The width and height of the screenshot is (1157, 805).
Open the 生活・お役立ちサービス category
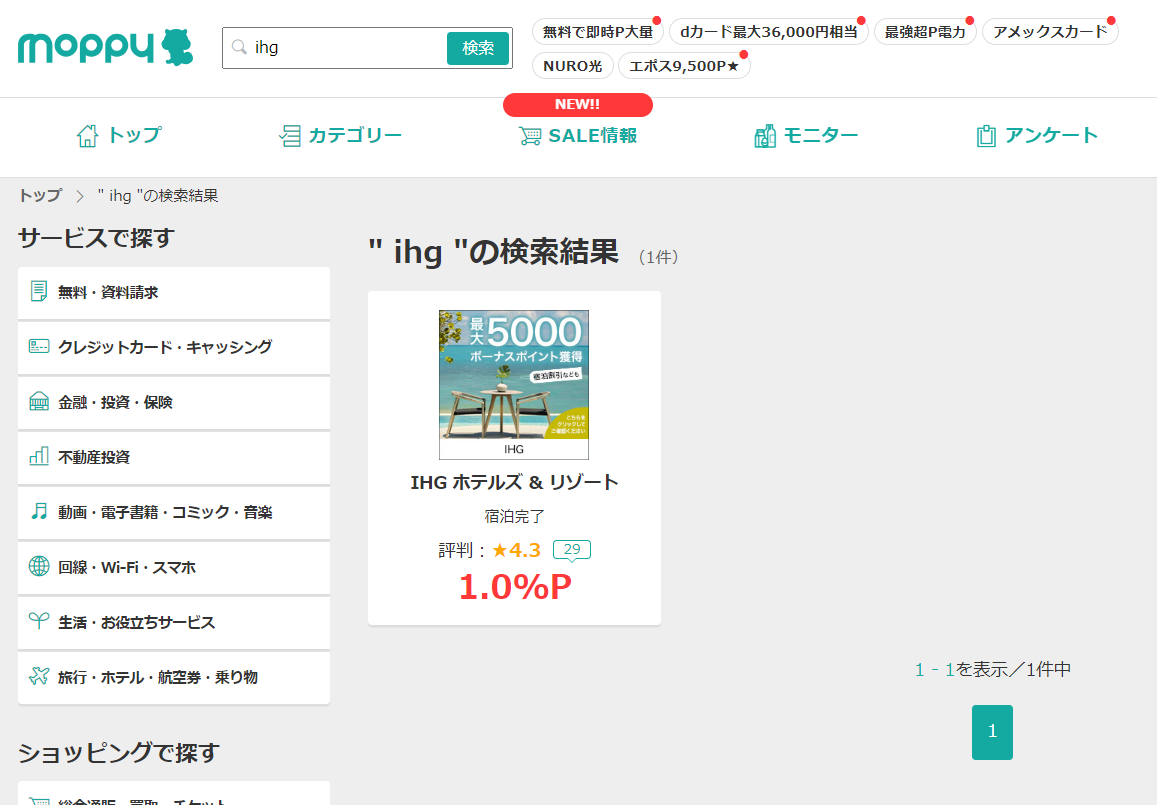coord(173,623)
